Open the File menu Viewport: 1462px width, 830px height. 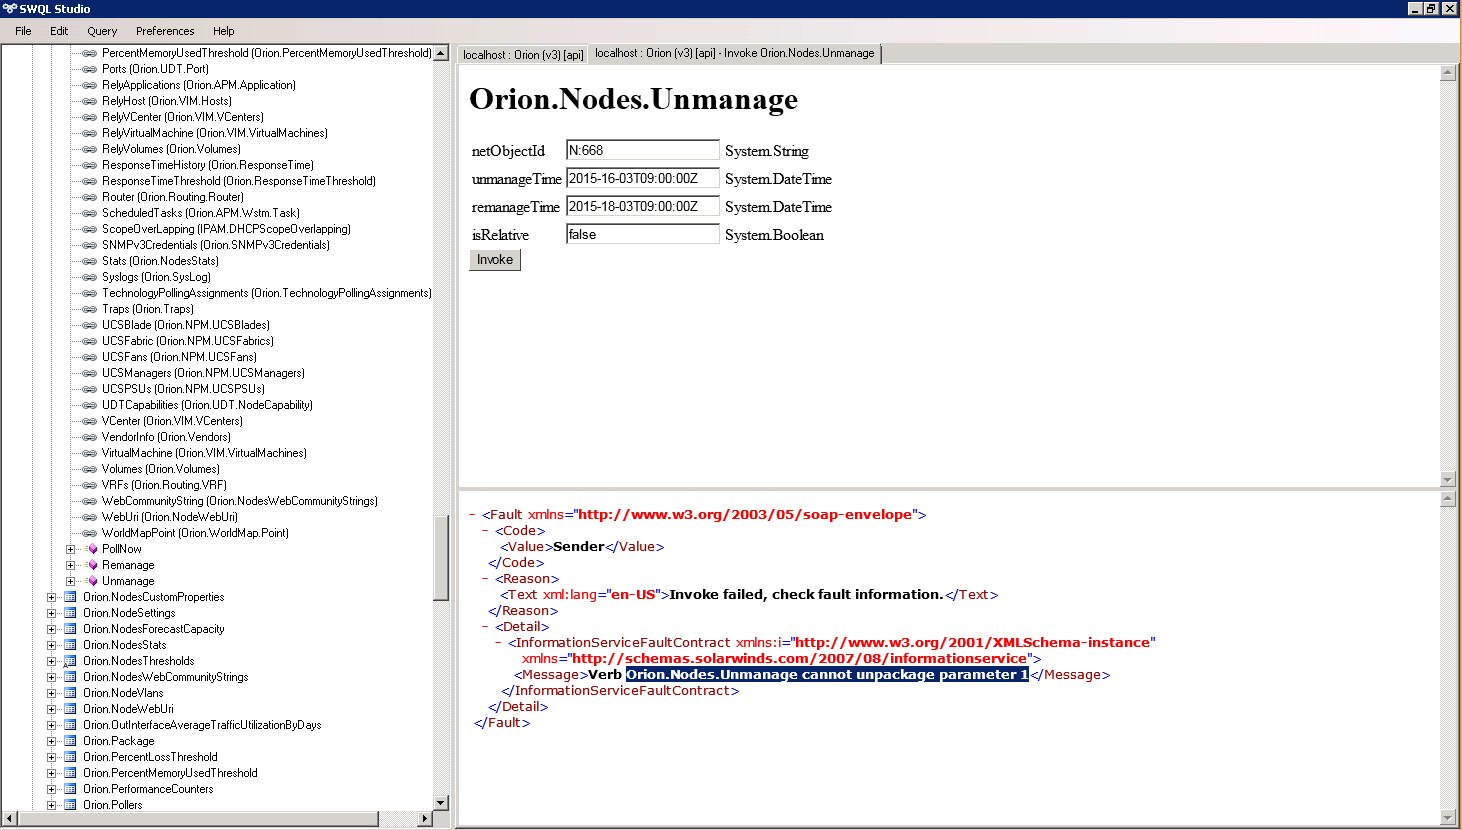tap(23, 31)
